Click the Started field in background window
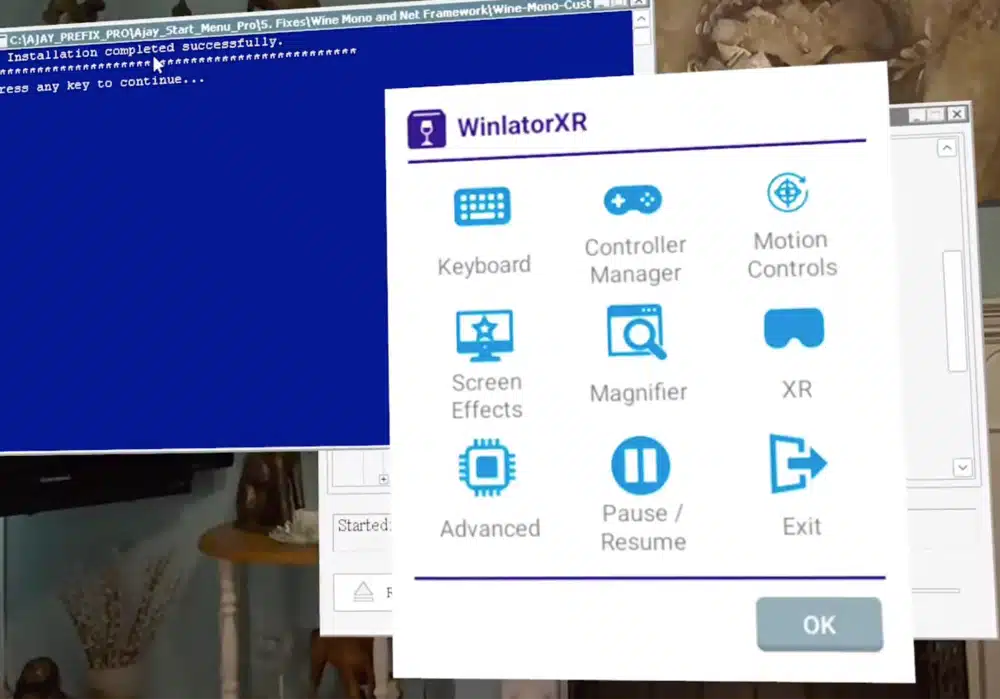 click(362, 531)
